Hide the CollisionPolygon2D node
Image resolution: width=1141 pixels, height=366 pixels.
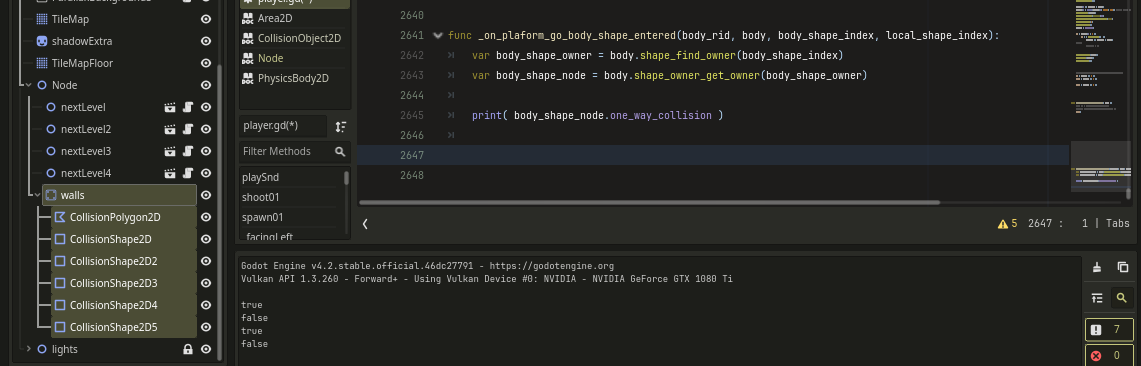pos(206,217)
